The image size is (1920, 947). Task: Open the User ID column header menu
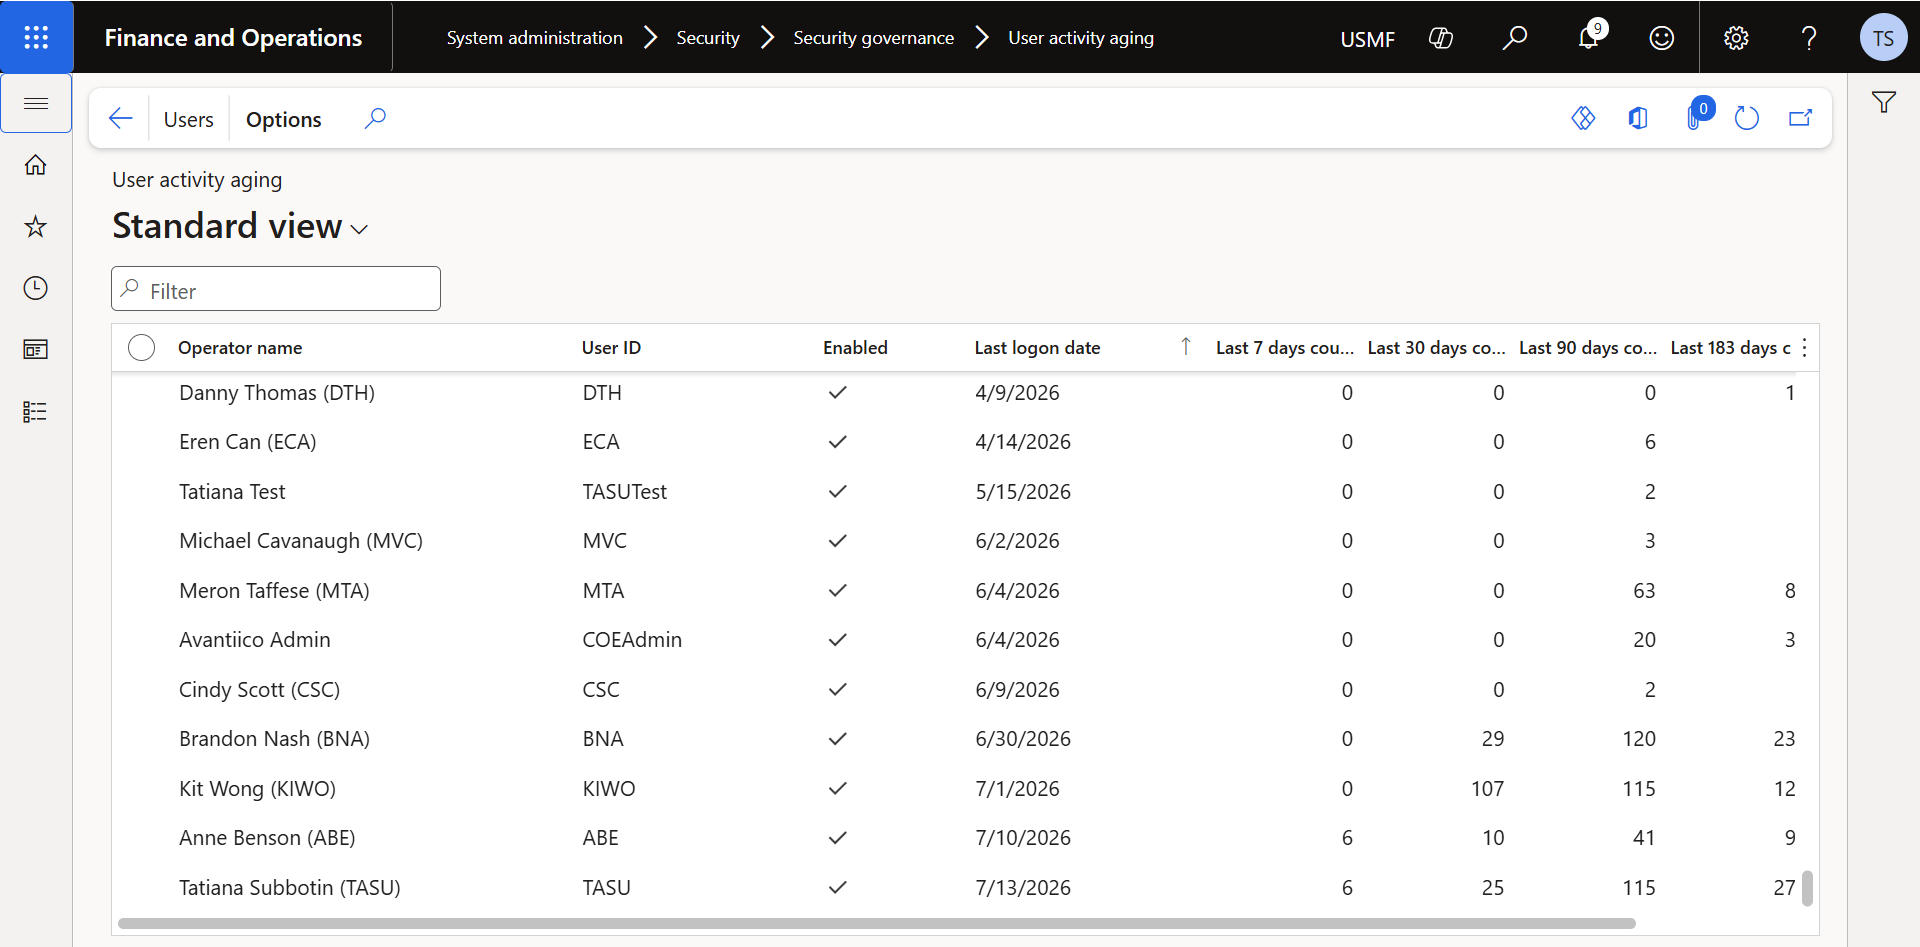click(x=611, y=348)
